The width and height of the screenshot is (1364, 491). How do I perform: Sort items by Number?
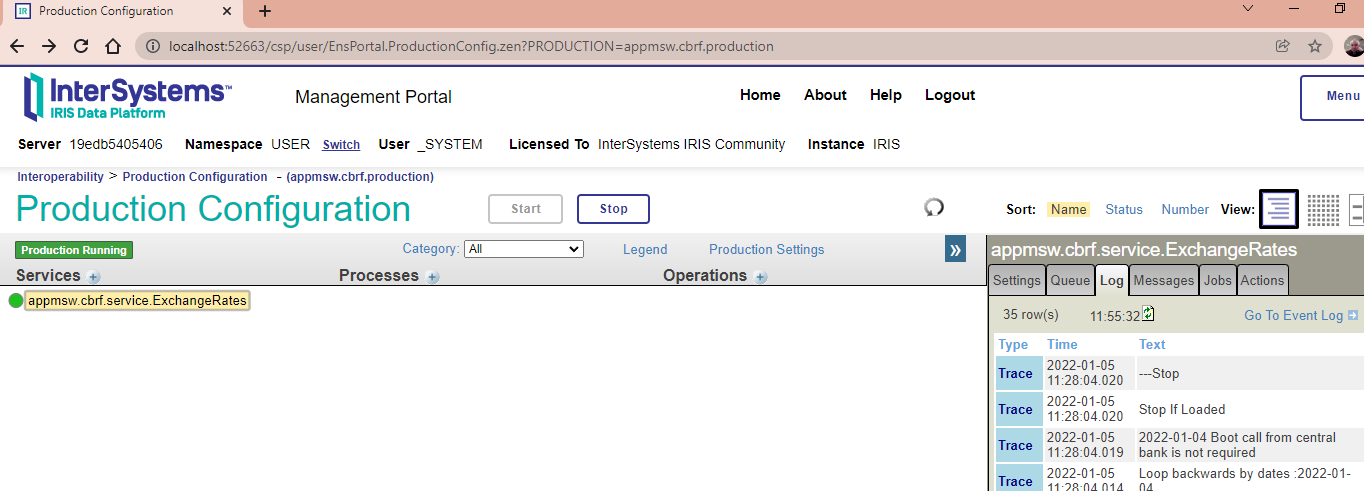tap(1185, 209)
